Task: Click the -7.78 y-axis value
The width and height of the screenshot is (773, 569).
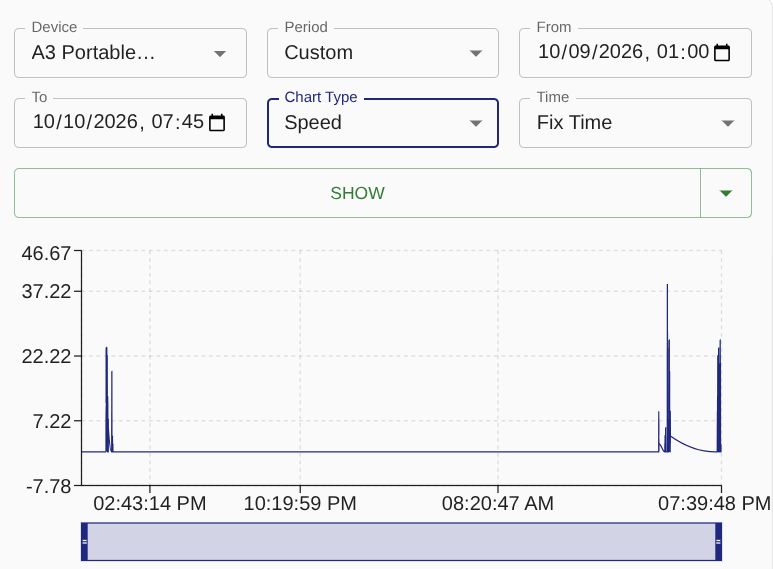Action: coord(49,486)
